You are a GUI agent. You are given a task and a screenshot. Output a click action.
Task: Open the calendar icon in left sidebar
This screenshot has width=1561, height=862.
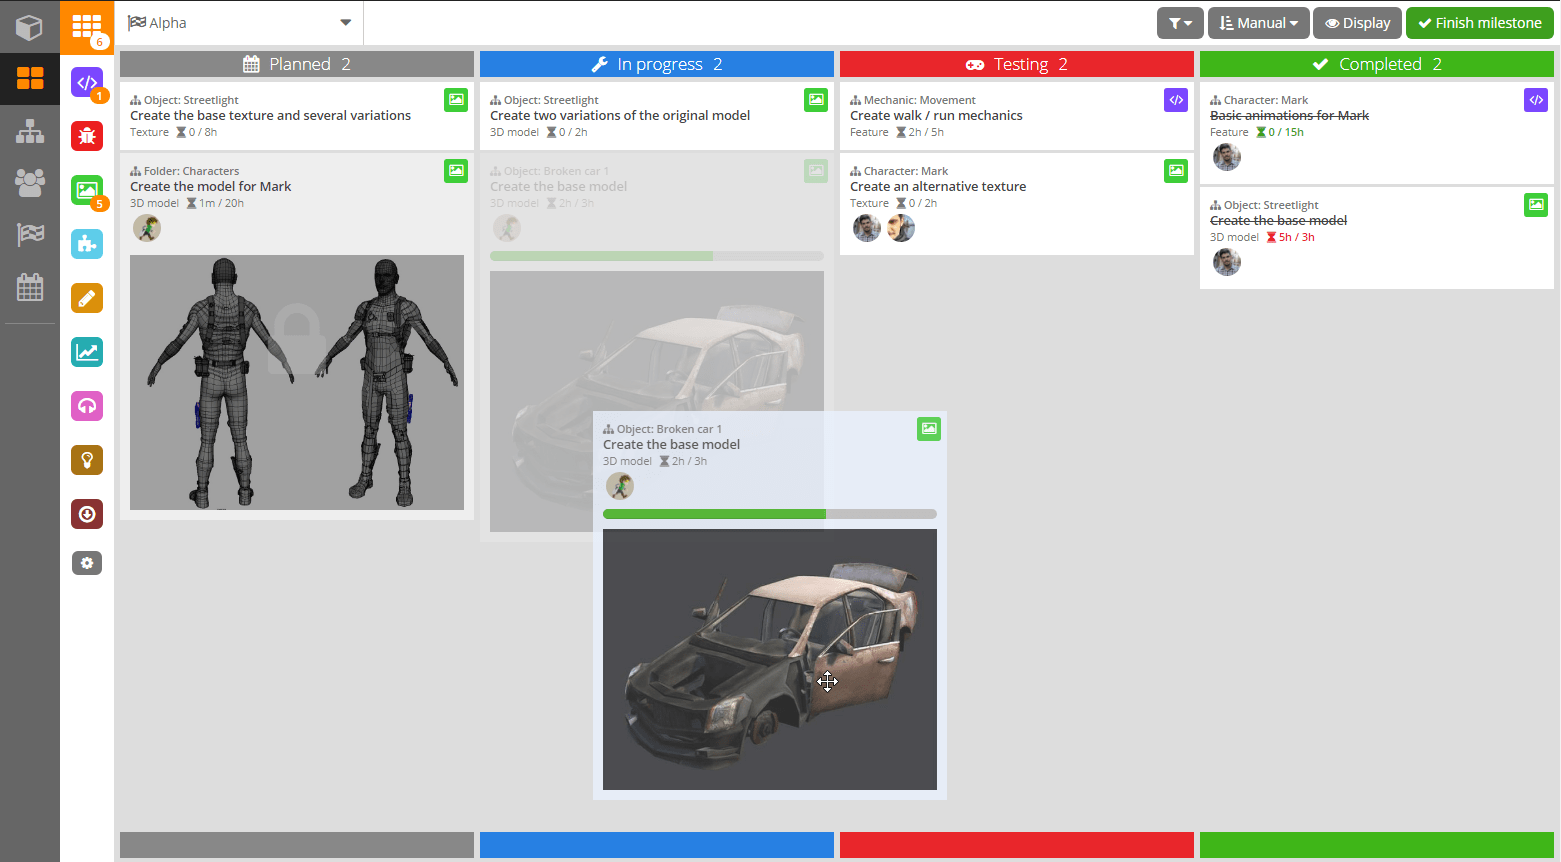coord(30,288)
